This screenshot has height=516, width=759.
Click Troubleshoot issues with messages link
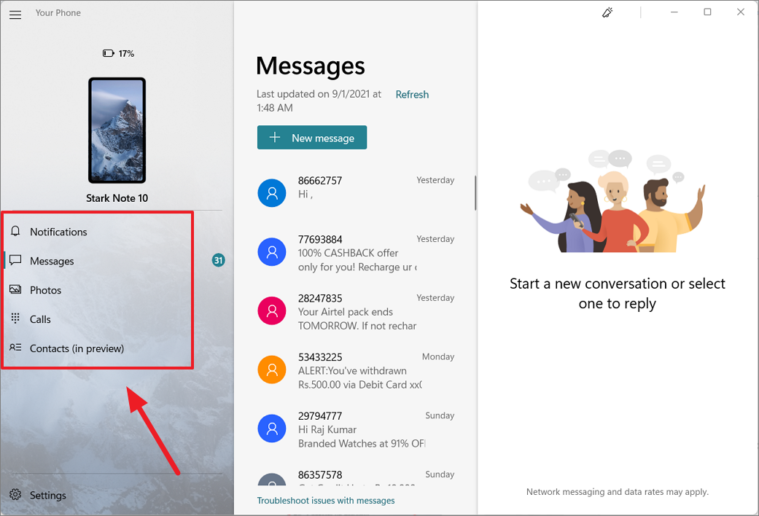326,501
